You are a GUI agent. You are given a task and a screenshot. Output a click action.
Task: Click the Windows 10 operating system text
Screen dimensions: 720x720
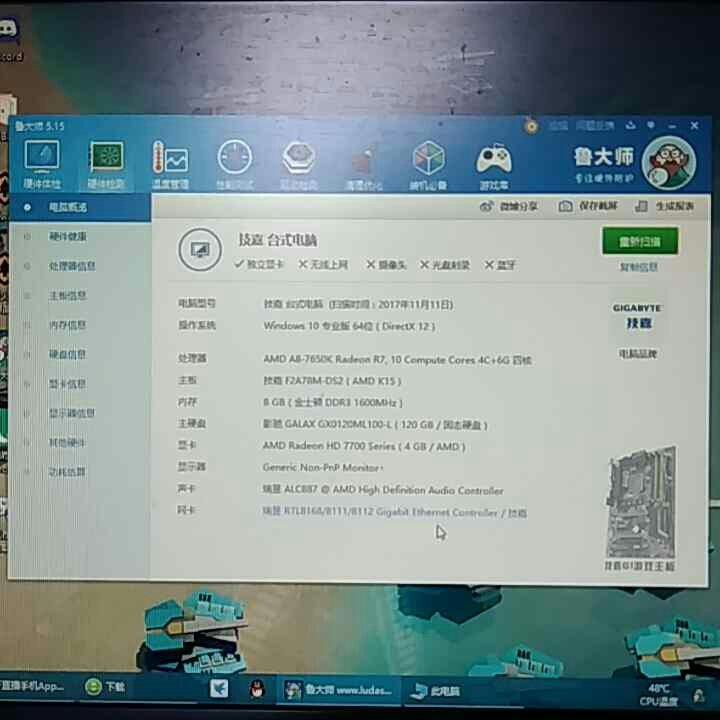[x=349, y=326]
